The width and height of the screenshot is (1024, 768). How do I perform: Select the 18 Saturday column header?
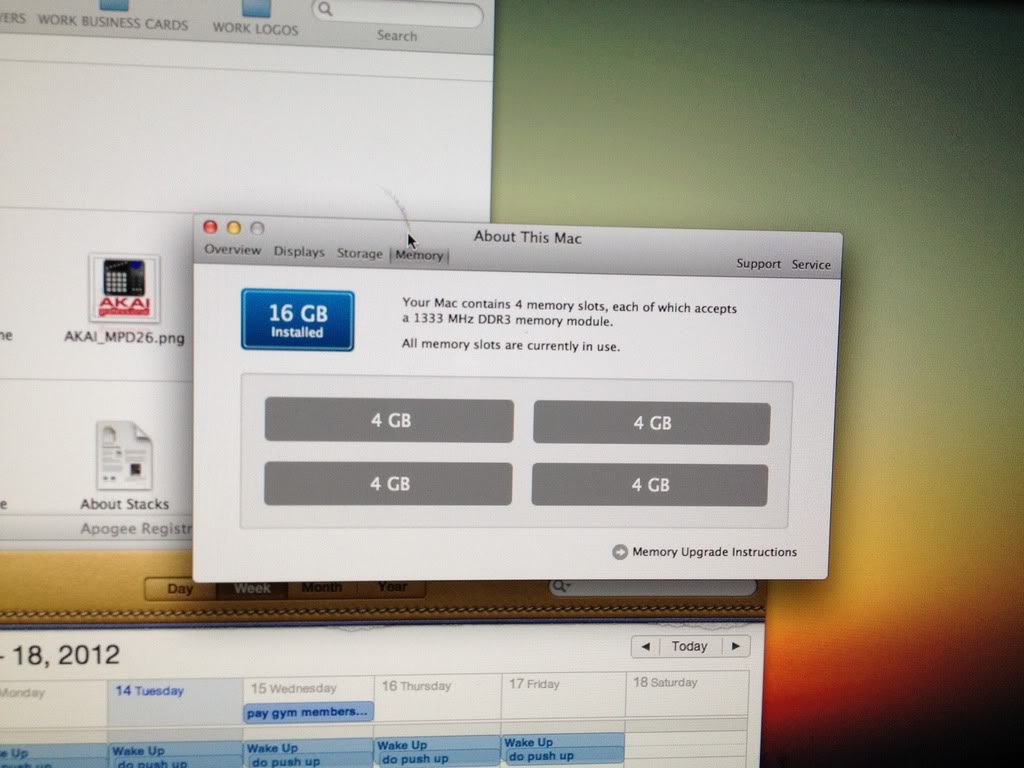(x=665, y=682)
